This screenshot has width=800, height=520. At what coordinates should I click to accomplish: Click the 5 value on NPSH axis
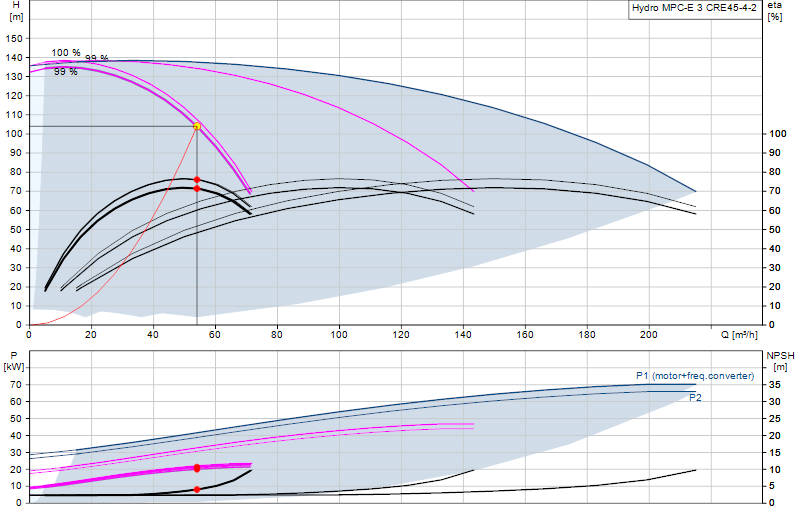[771, 486]
